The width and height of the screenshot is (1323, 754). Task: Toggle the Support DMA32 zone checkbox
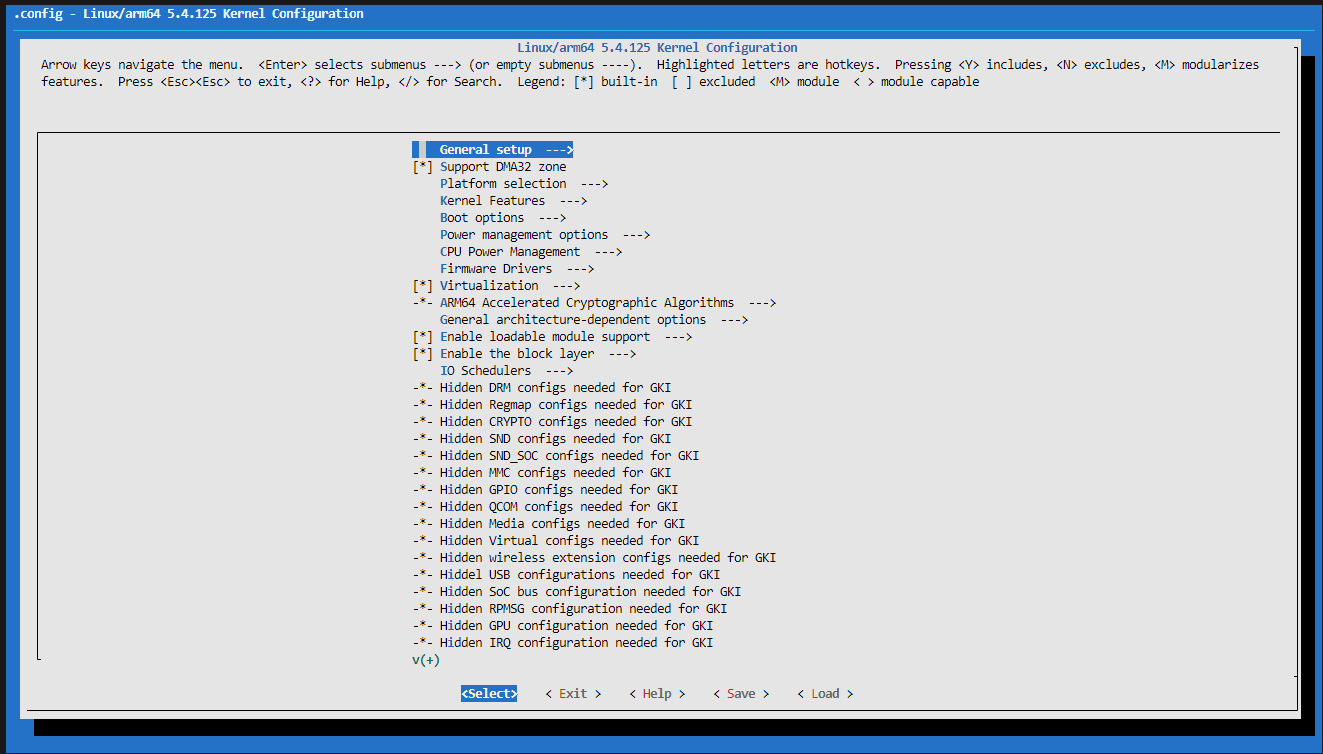coord(423,167)
